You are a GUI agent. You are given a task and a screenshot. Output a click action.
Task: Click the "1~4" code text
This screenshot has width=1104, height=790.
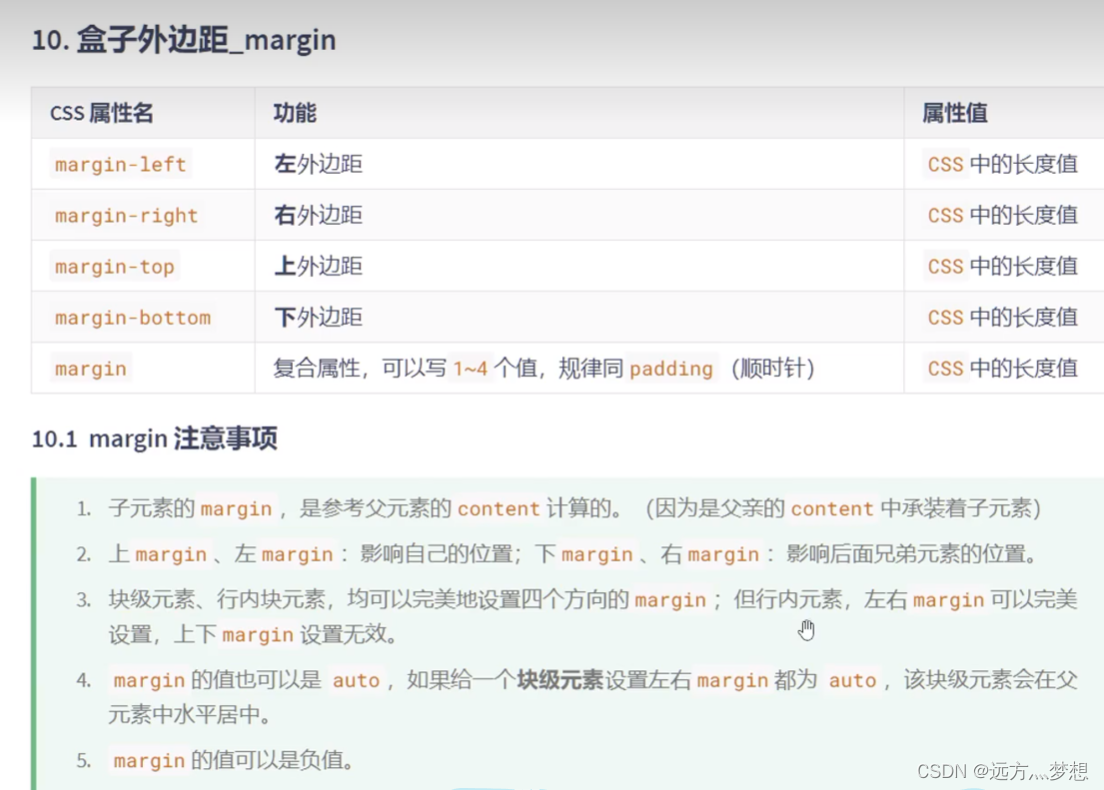coord(470,368)
